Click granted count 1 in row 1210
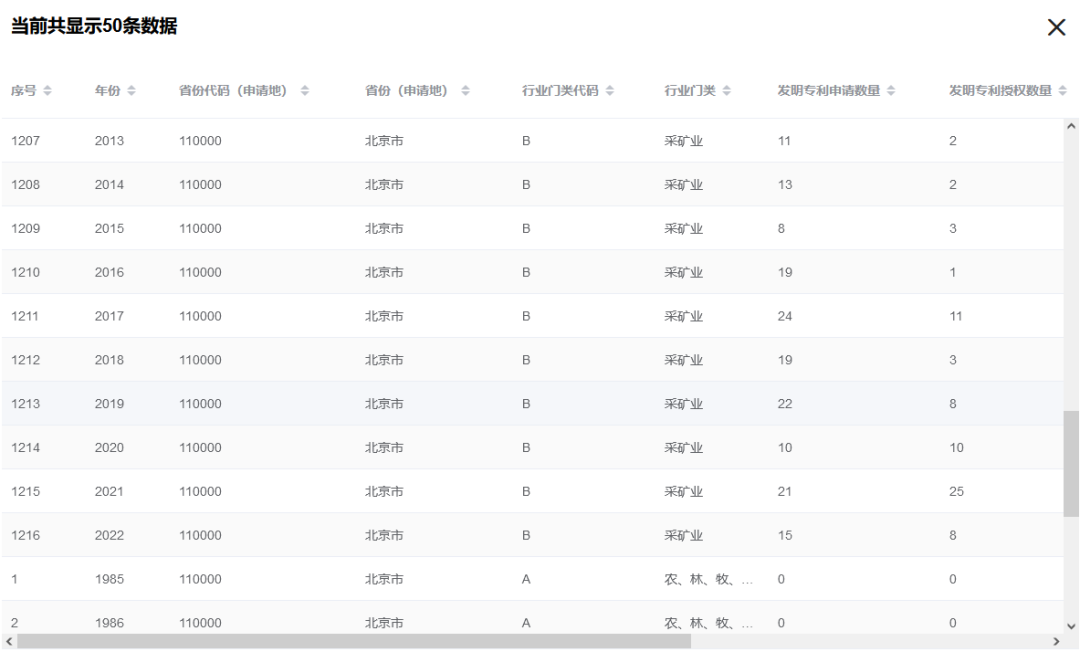This screenshot has width=1080, height=652. coord(953,273)
